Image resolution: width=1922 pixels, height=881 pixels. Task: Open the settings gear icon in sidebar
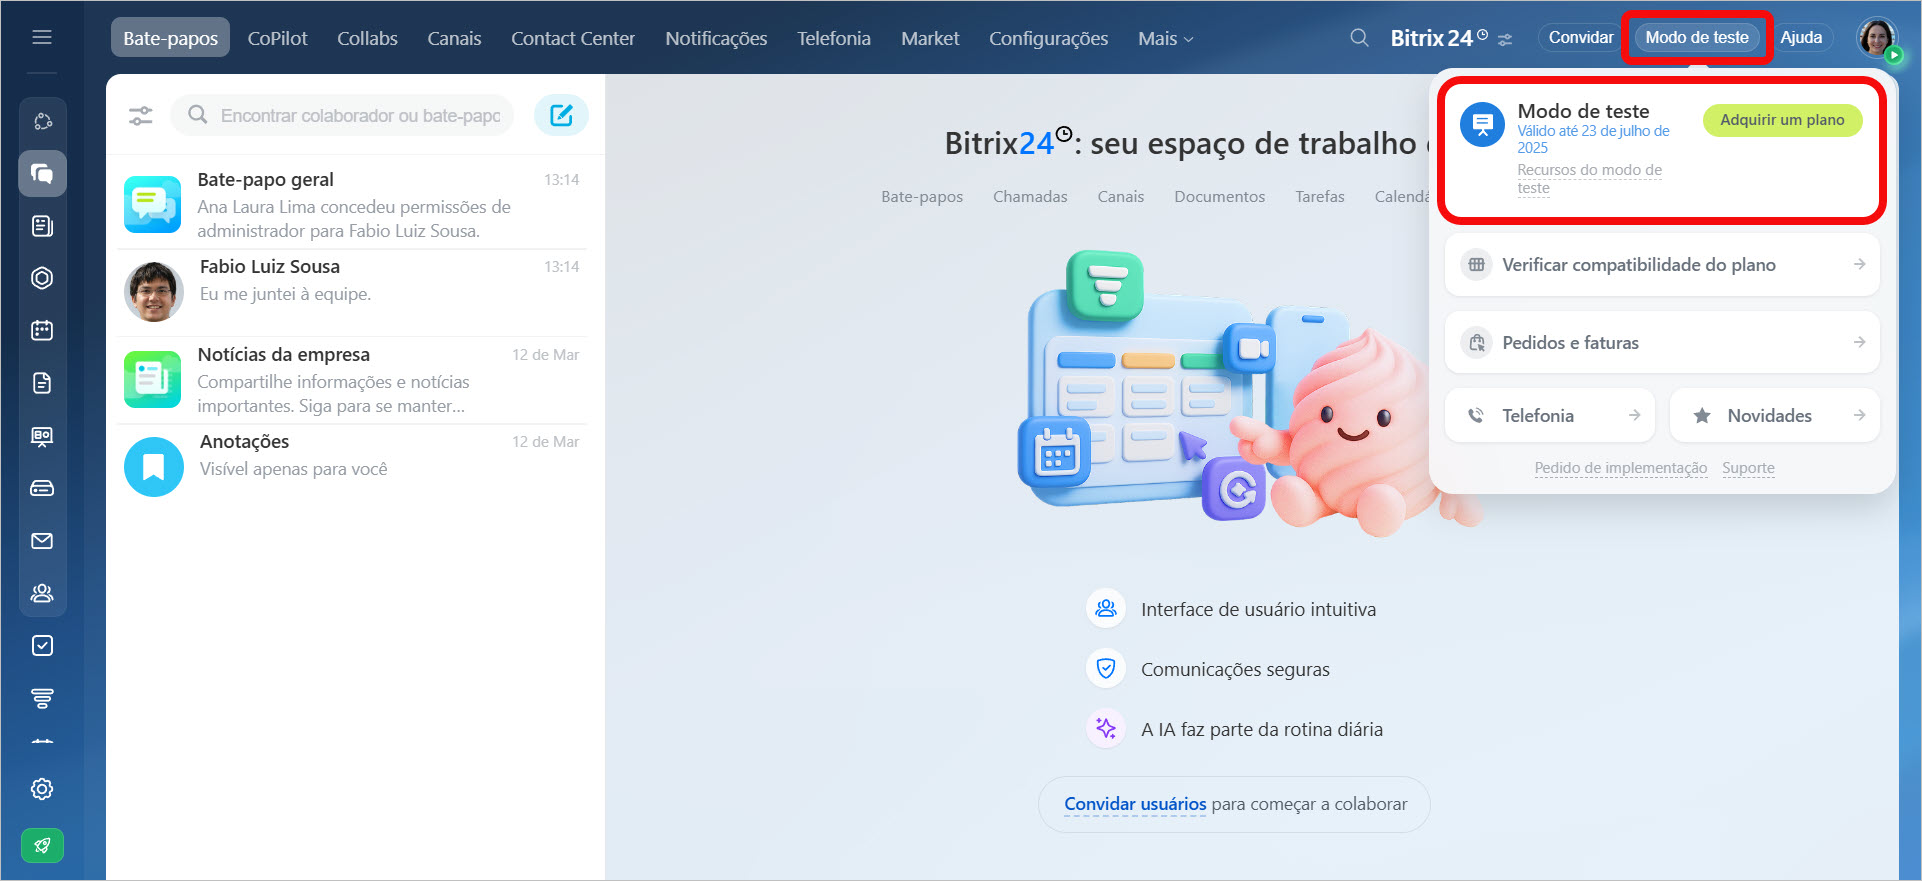42,789
